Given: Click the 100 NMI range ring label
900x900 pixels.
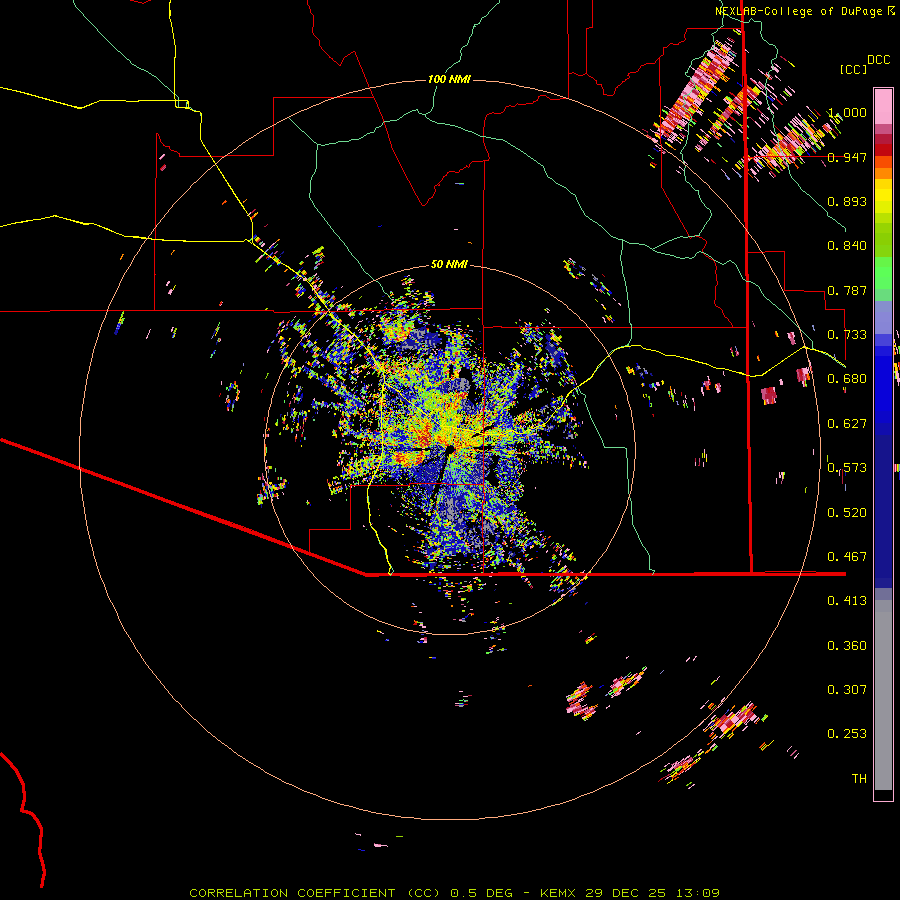Looking at the screenshot, I should (x=449, y=79).
